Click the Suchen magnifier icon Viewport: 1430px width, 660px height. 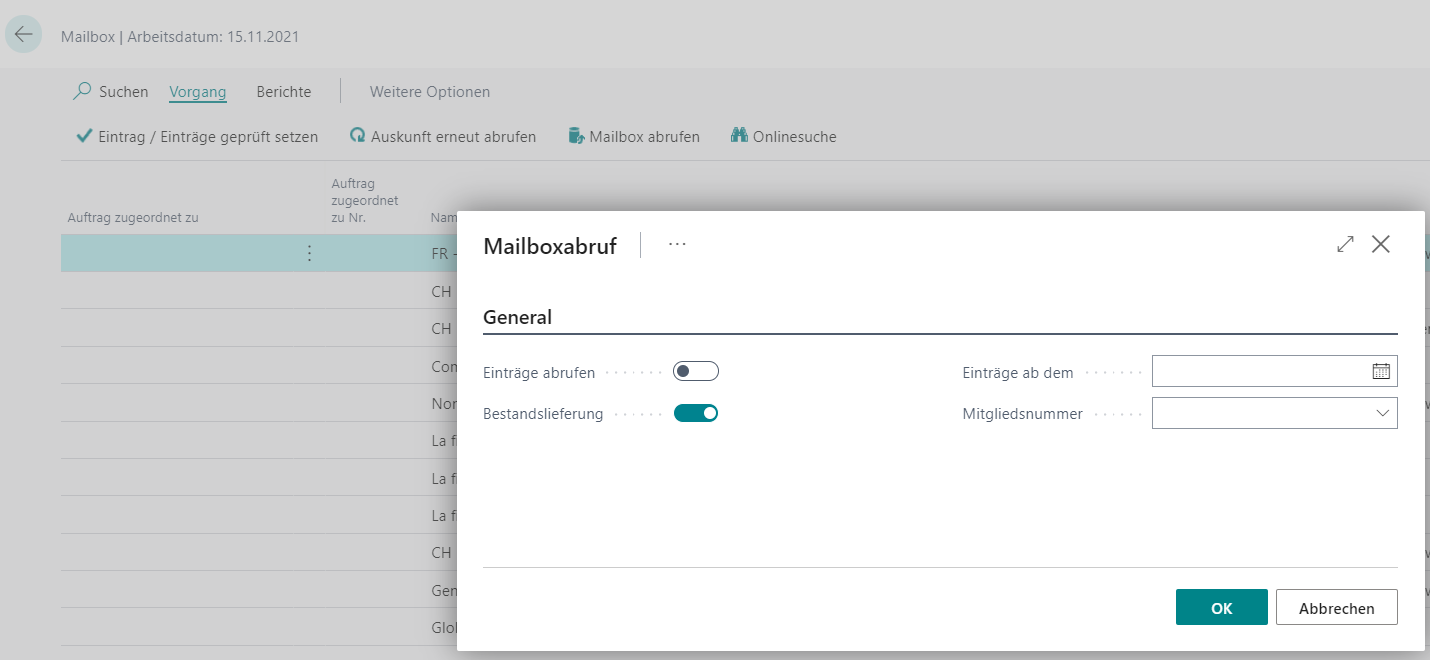(83, 92)
